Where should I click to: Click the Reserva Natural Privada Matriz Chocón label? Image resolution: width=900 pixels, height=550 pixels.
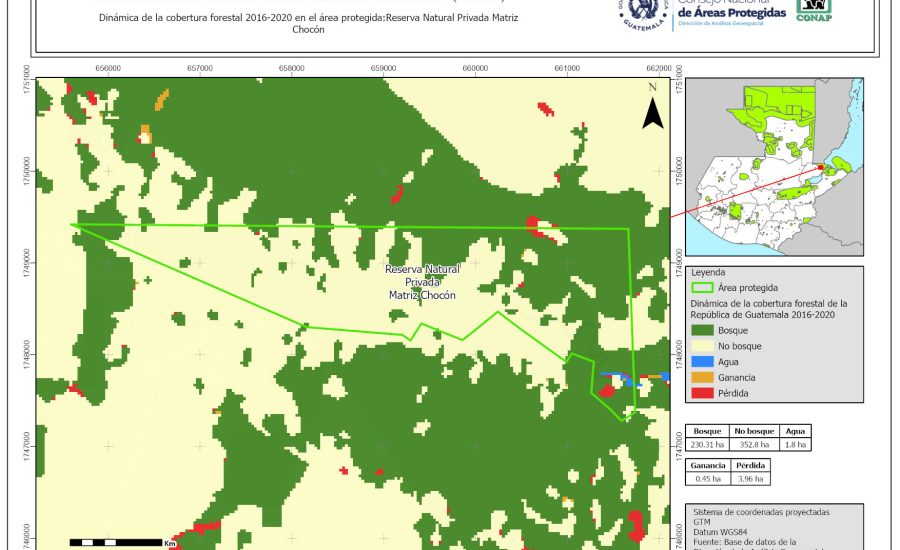[x=421, y=283]
